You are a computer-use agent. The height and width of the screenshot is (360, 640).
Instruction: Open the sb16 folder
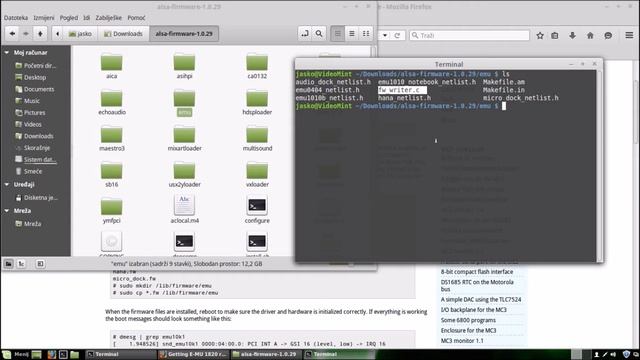coord(111,174)
